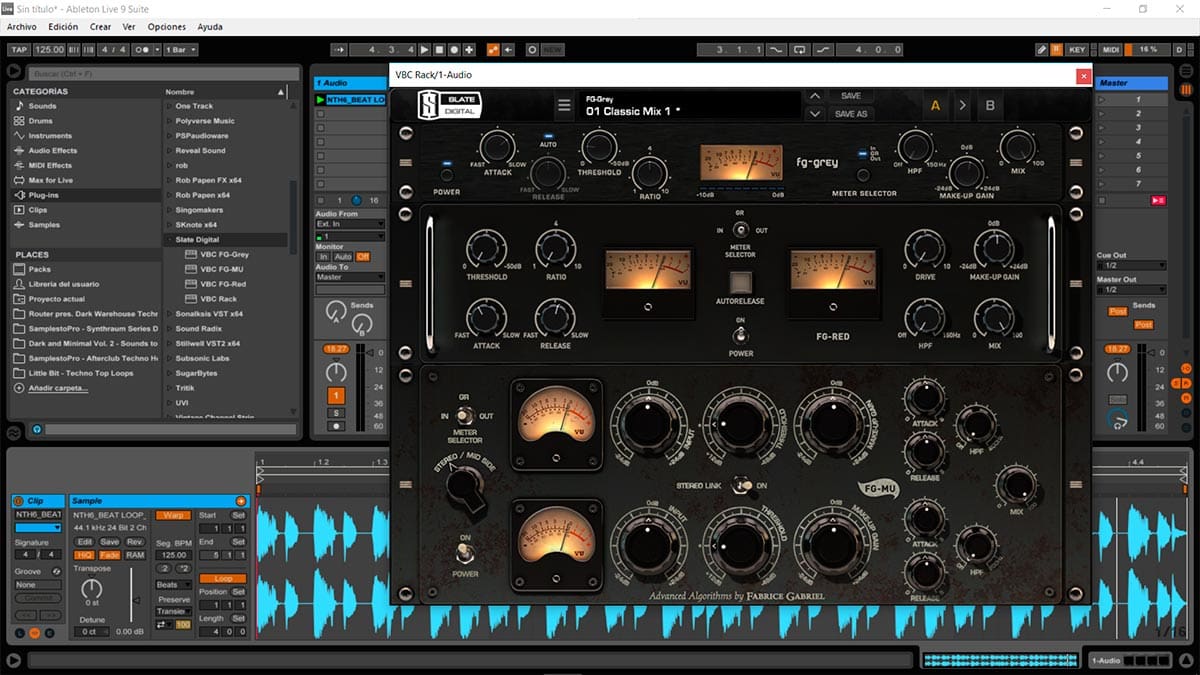
Task: Open the Crear menu
Action: (x=100, y=27)
